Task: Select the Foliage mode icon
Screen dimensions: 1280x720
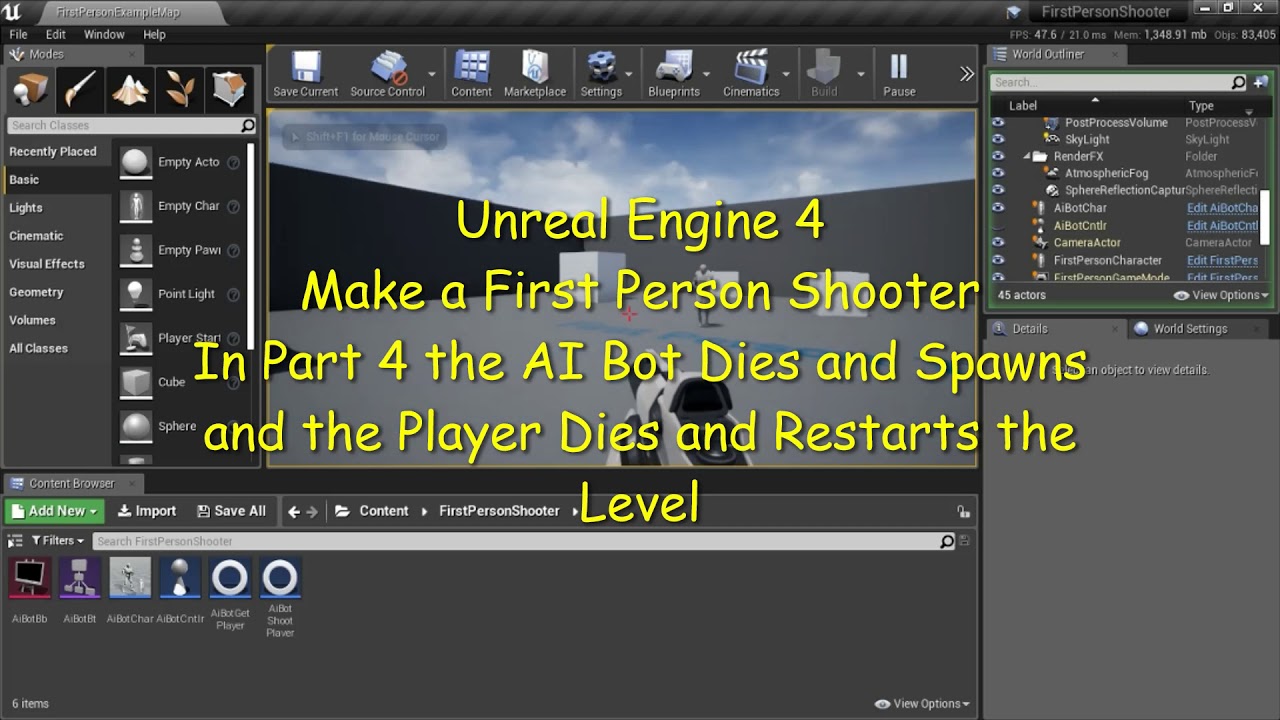Action: [x=180, y=91]
